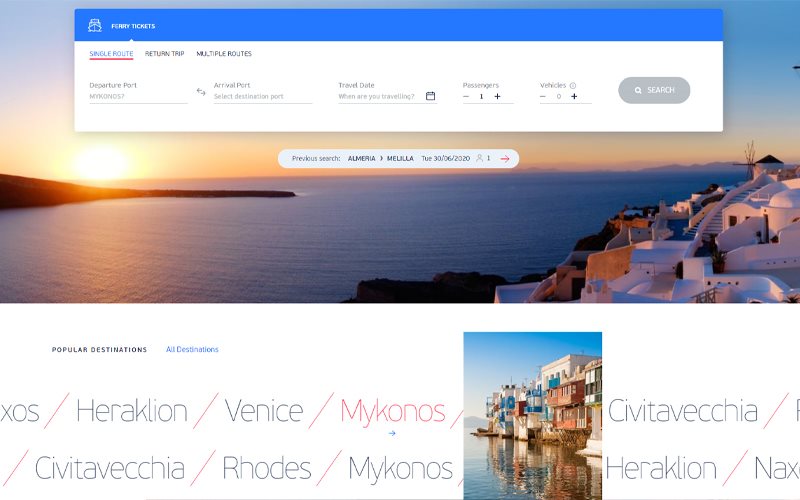Open the travel date calendar icon
The image size is (800, 500).
pos(430,96)
